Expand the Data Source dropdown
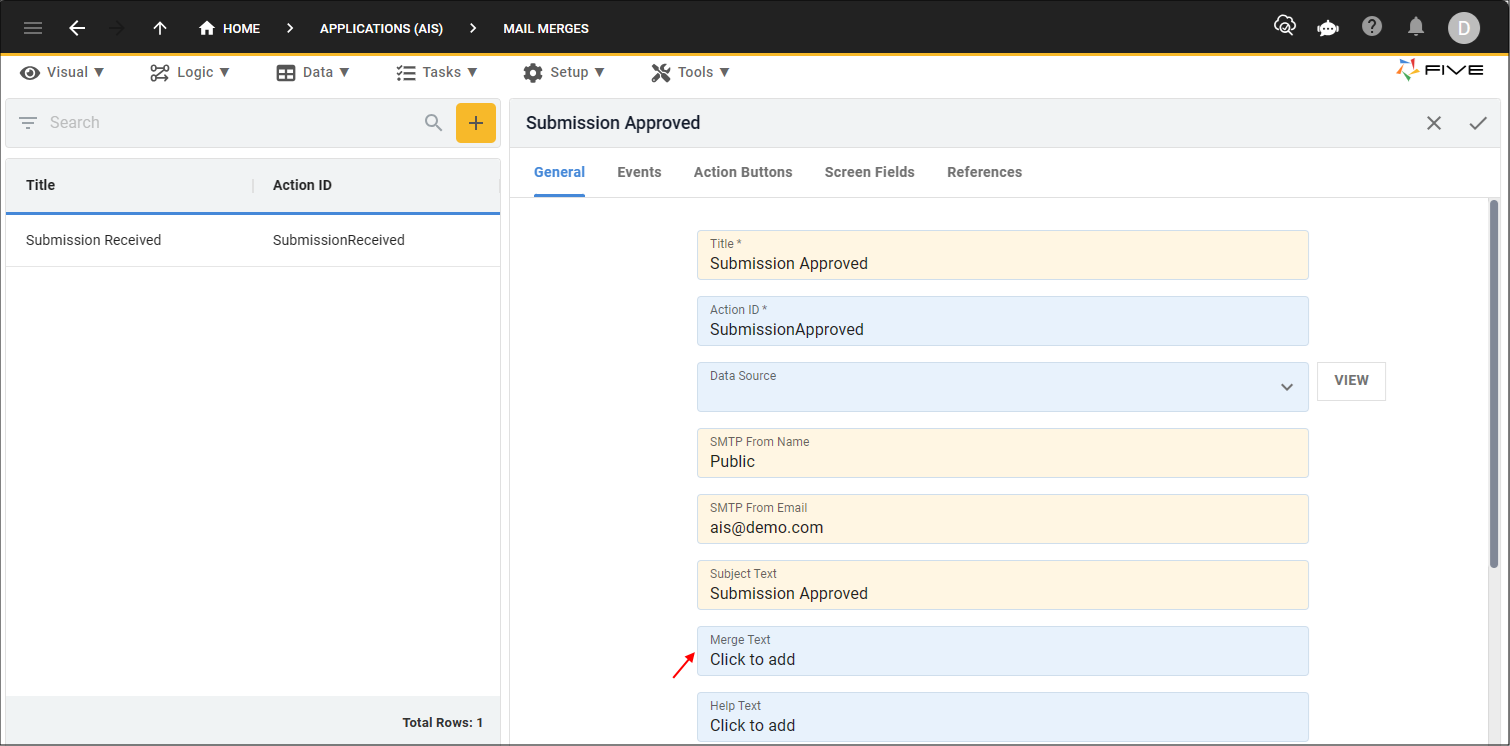 click(1287, 387)
